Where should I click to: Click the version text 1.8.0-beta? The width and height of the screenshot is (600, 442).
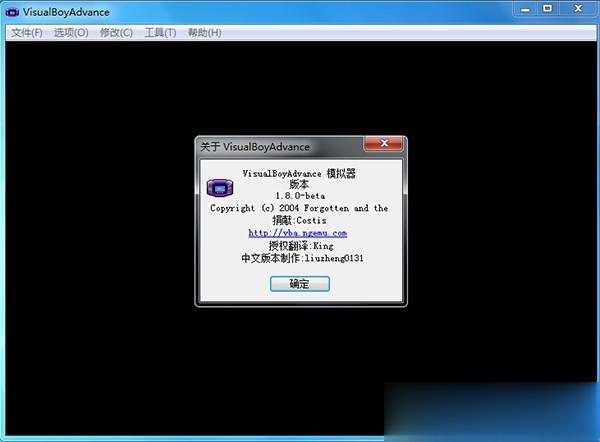click(x=300, y=196)
